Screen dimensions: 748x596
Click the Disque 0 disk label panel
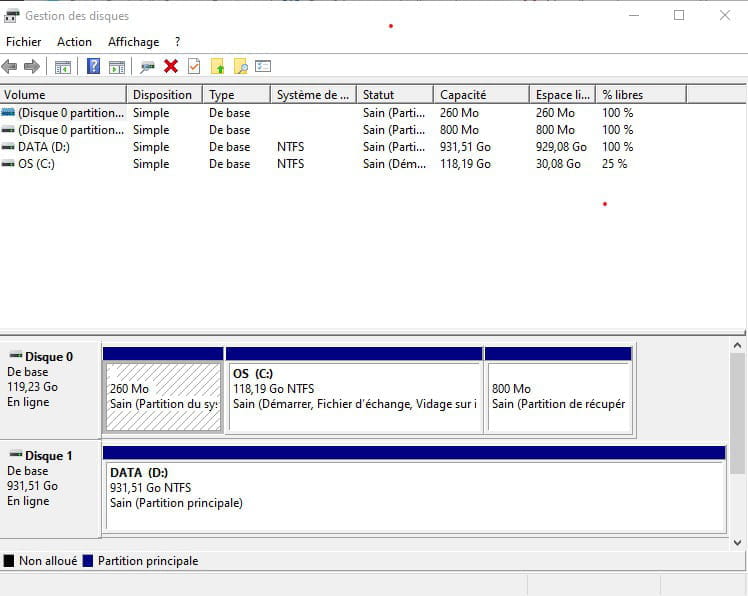[x=50, y=390]
